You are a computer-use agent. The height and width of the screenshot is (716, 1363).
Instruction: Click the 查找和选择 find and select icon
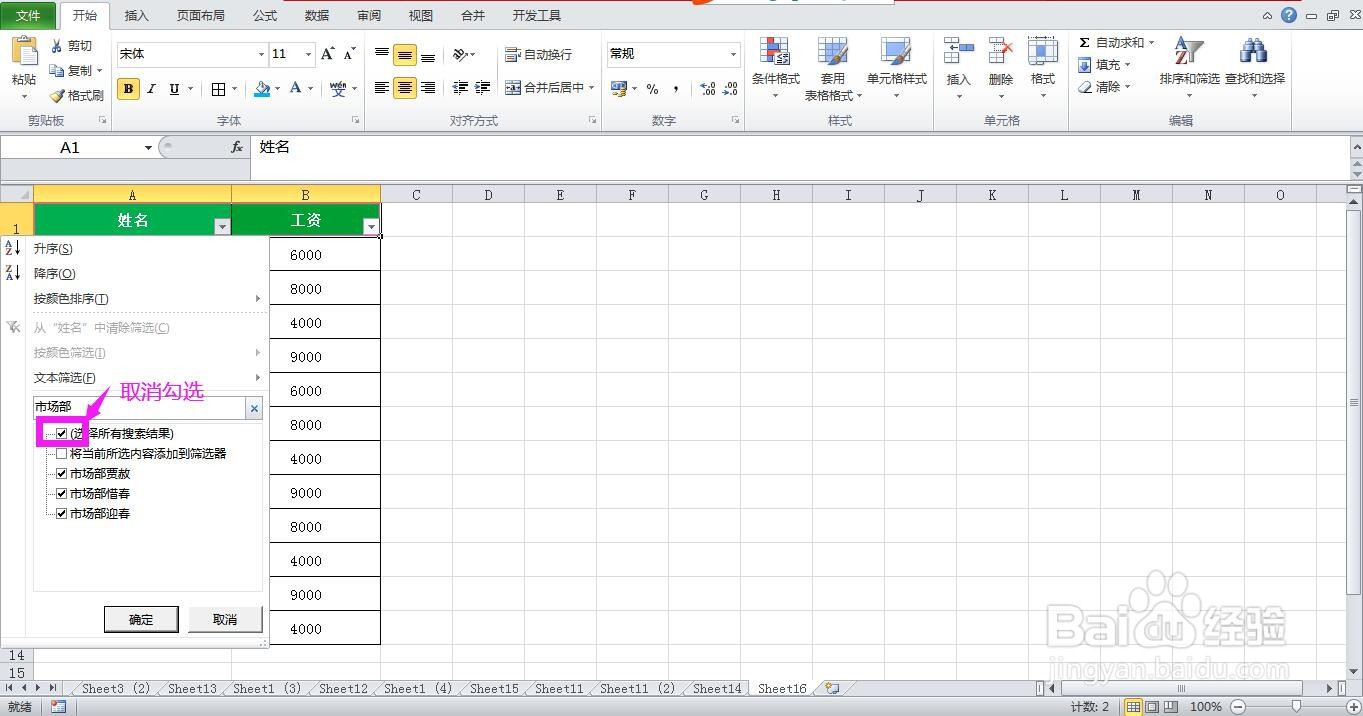point(1254,67)
